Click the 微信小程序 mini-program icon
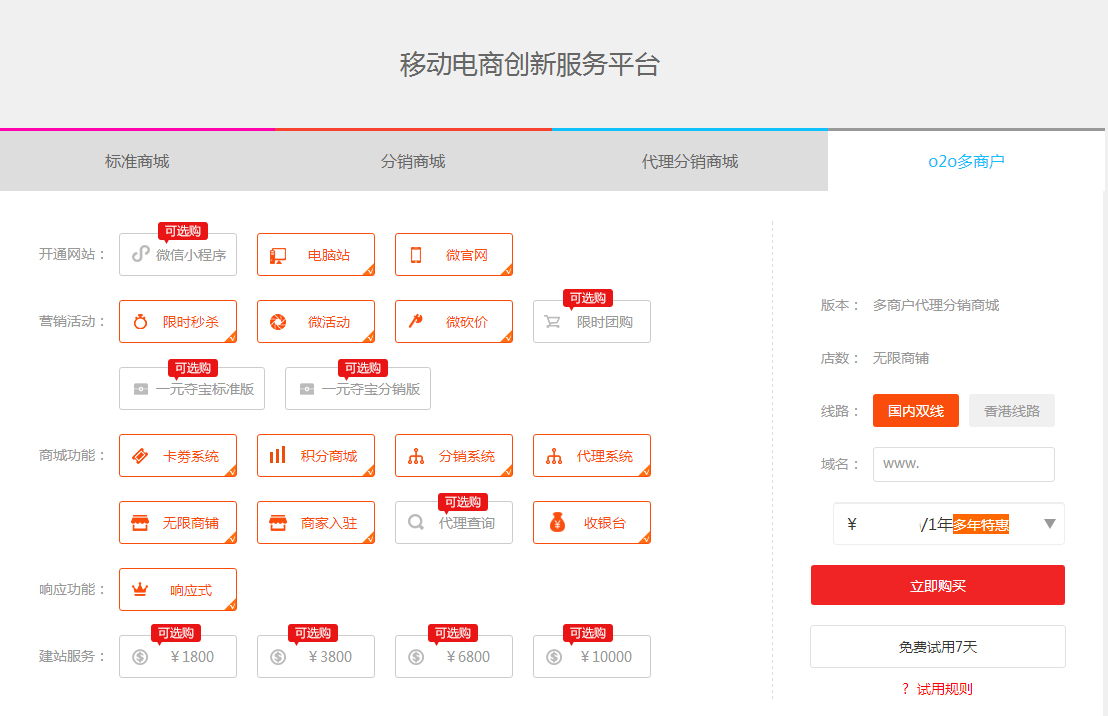The height and width of the screenshot is (716, 1108). (141, 255)
